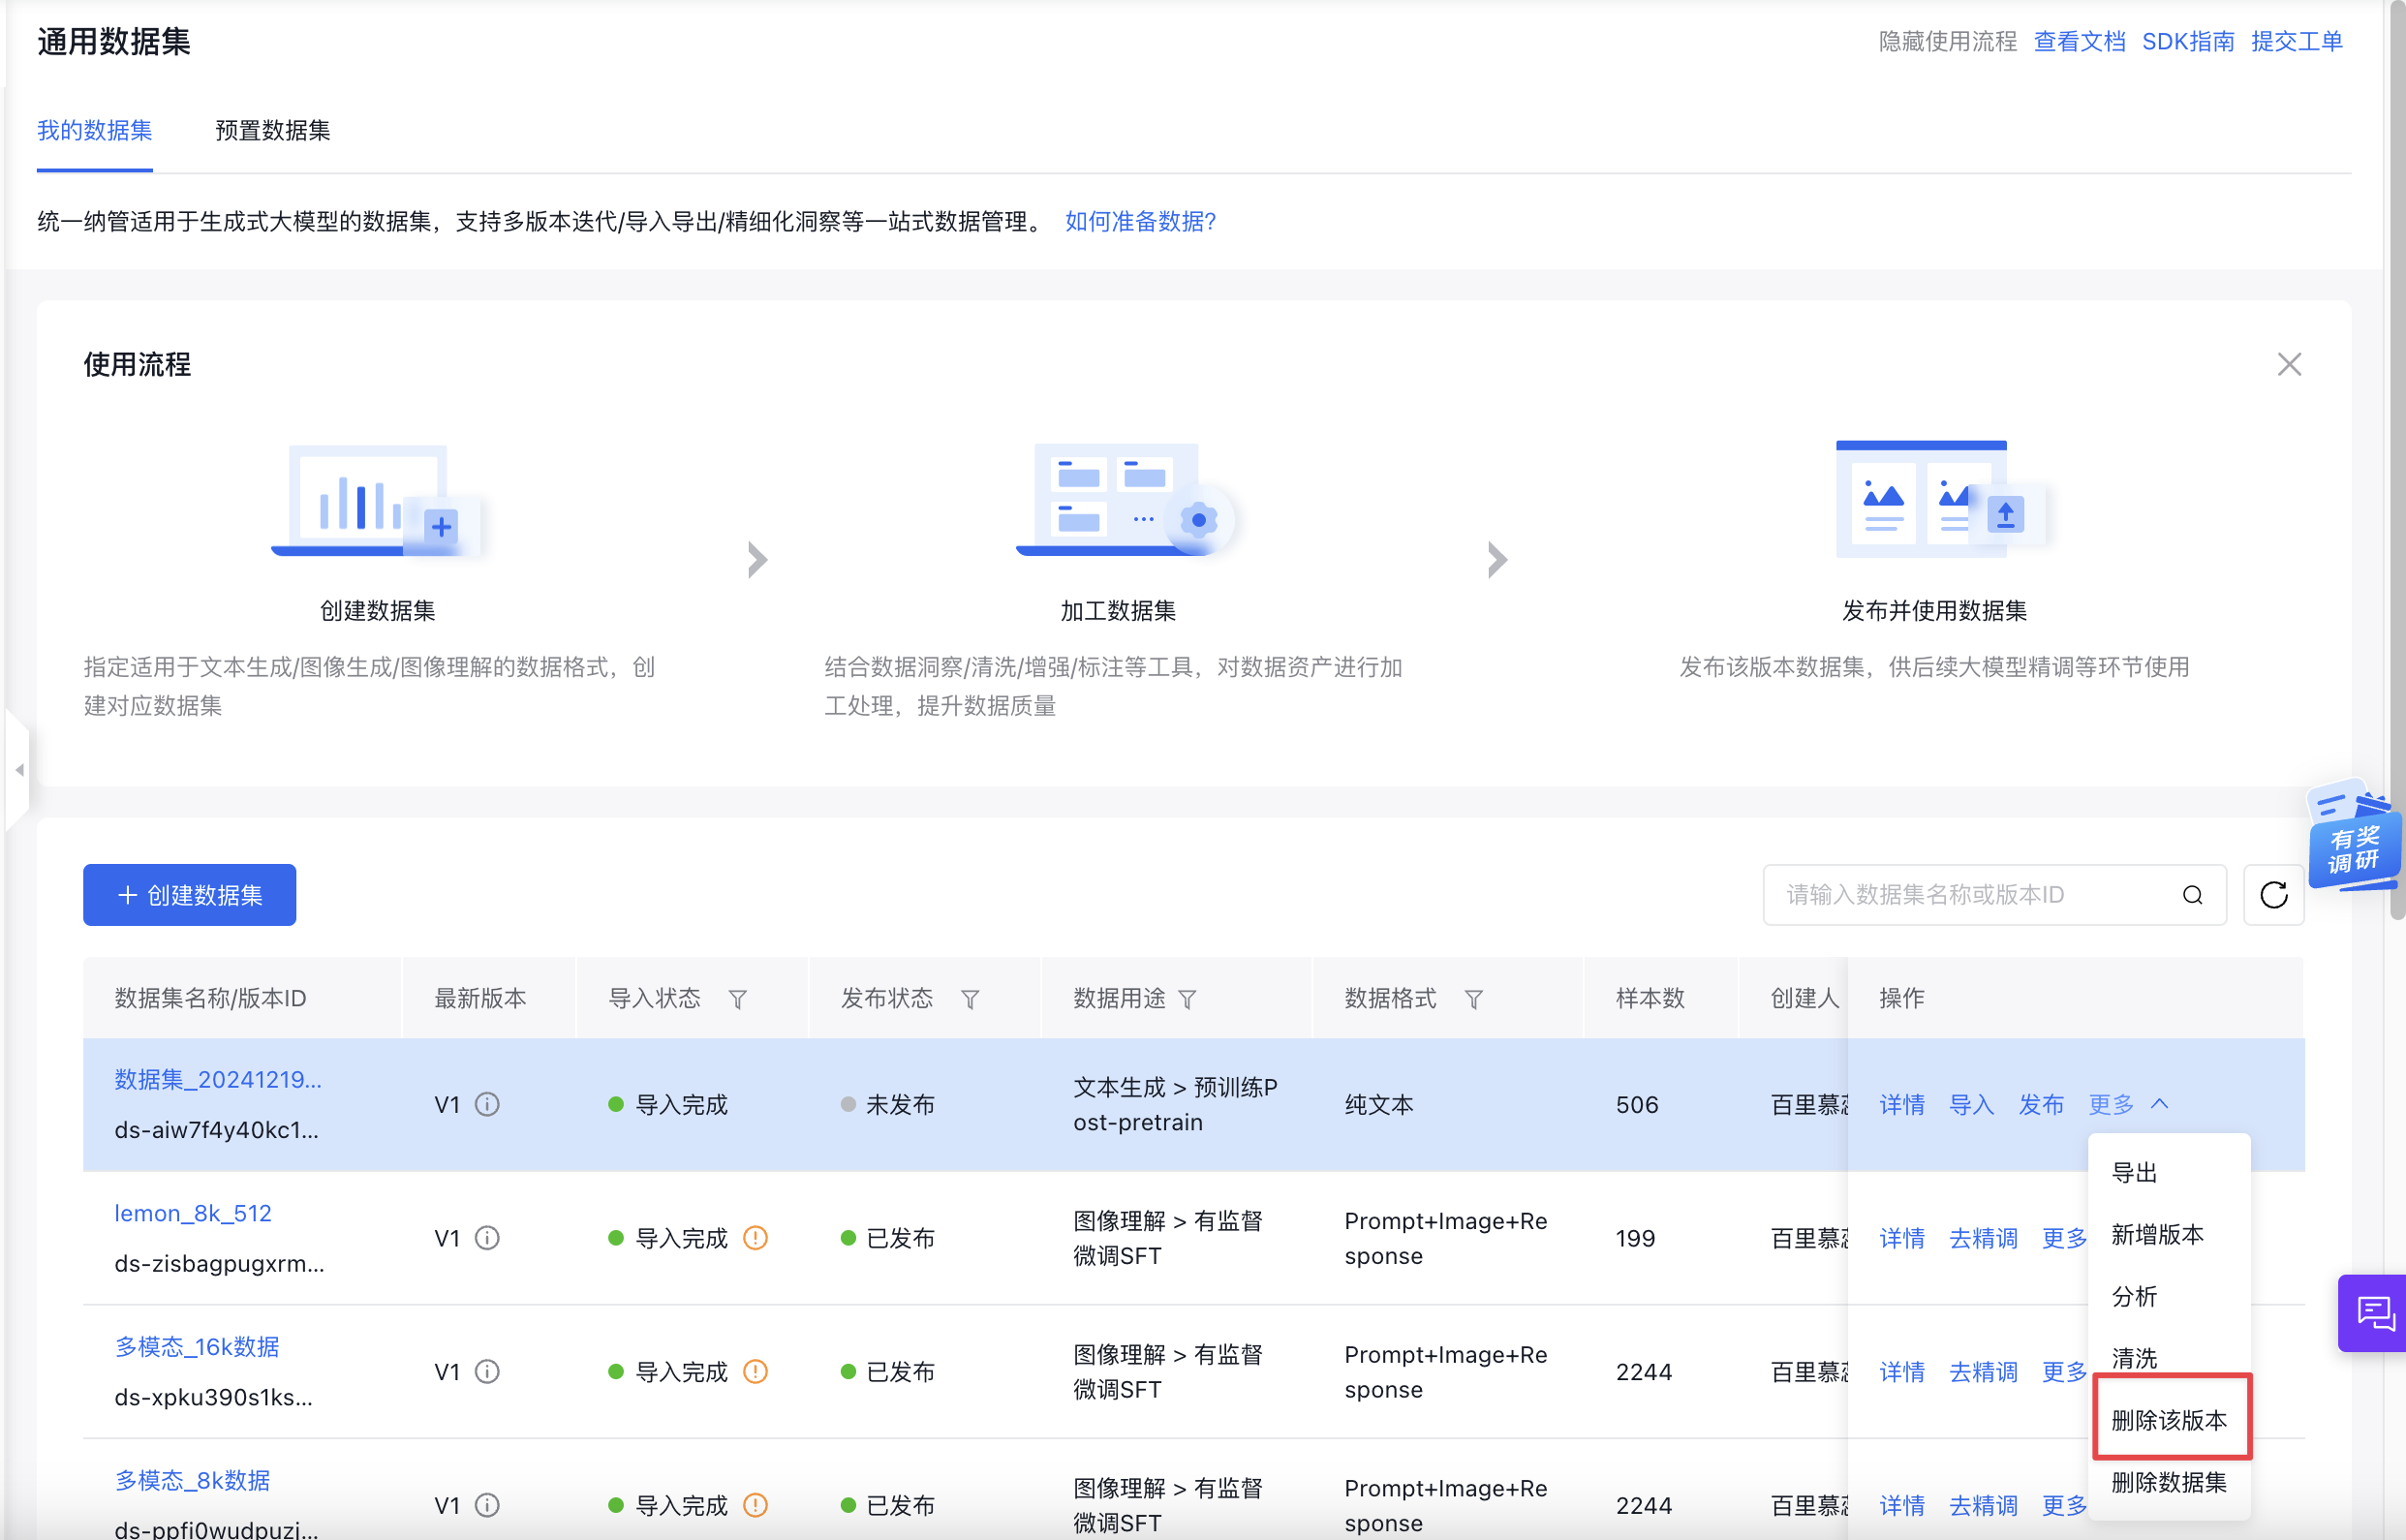This screenshot has width=2406, height=1540.
Task: Collapse the 更多 menu in first row
Action: tap(2128, 1104)
